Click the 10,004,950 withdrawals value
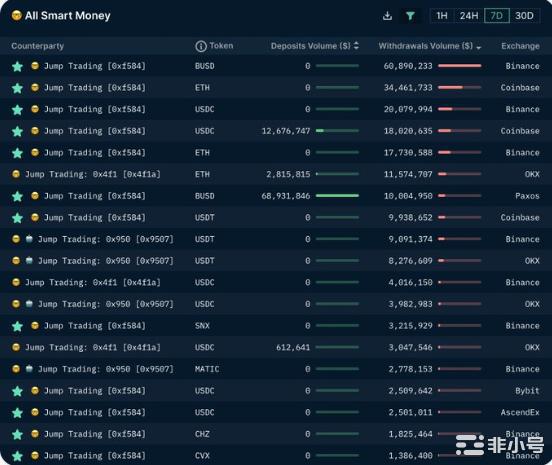The width and height of the screenshot is (552, 465). [408, 196]
